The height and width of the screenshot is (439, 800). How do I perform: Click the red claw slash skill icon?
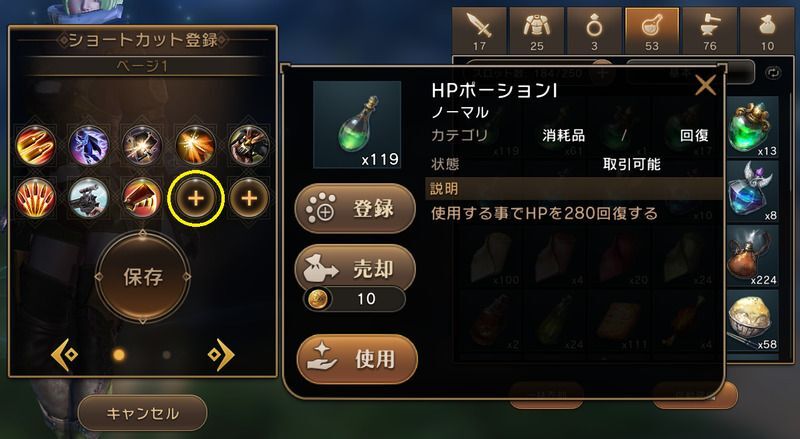coord(36,198)
